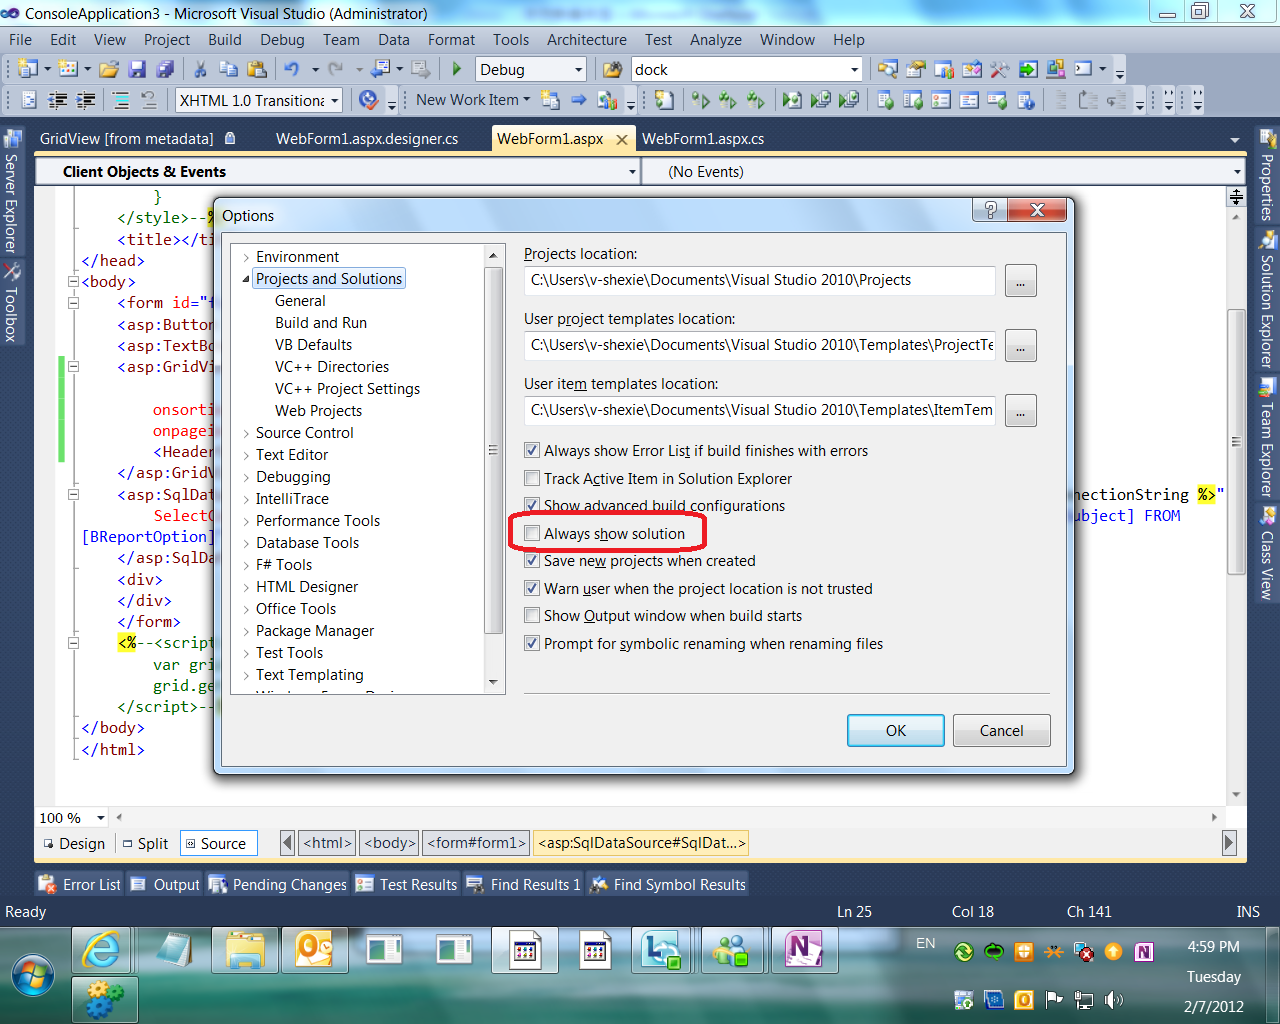Viewport: 1280px width, 1024px height.
Task: Click the Save icon in the toolbar
Action: pyautogui.click(x=137, y=69)
